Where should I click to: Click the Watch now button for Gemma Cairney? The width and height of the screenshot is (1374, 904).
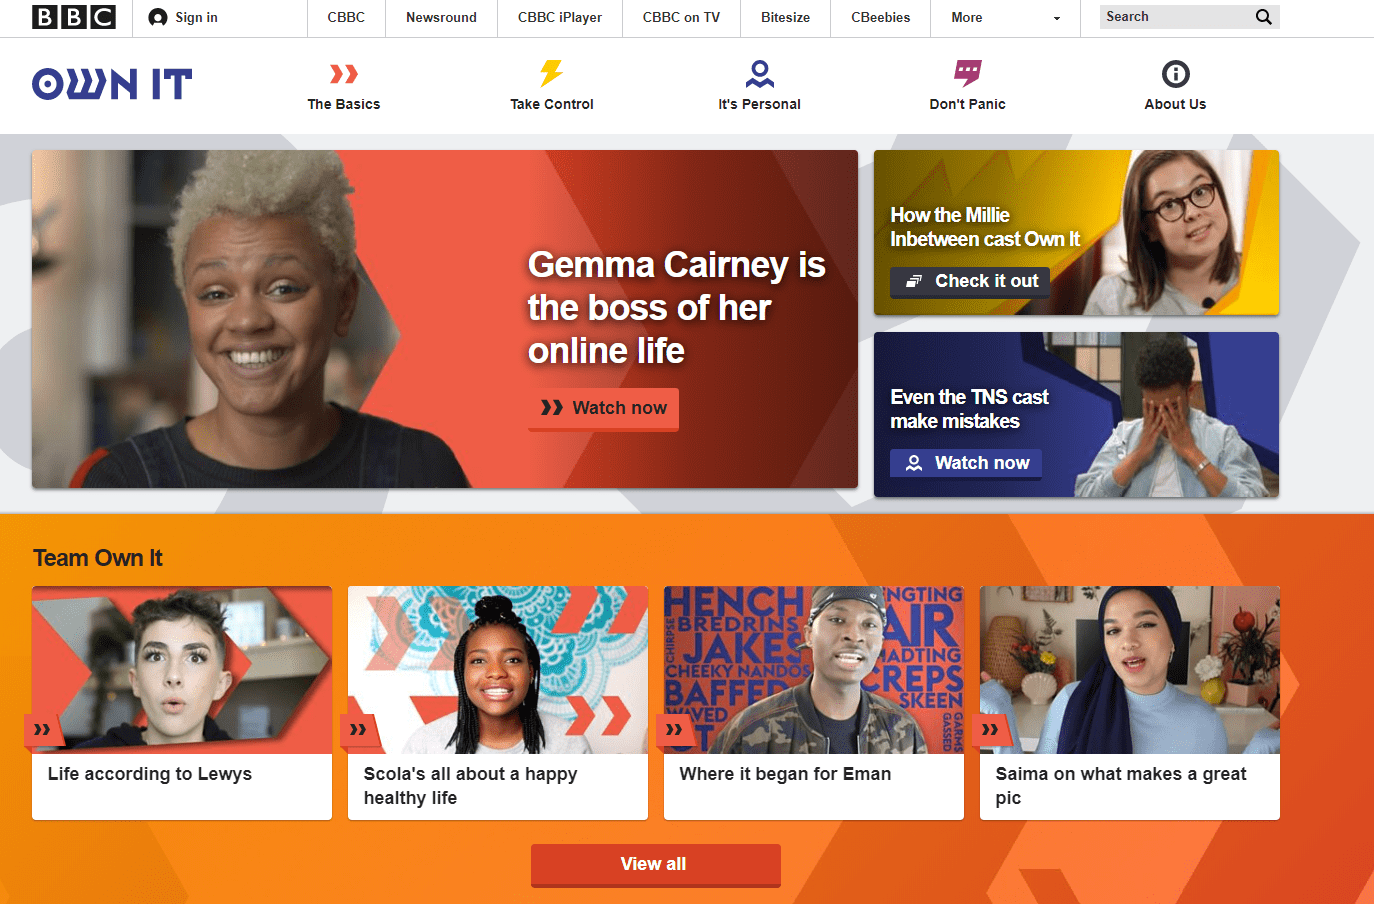tap(603, 409)
